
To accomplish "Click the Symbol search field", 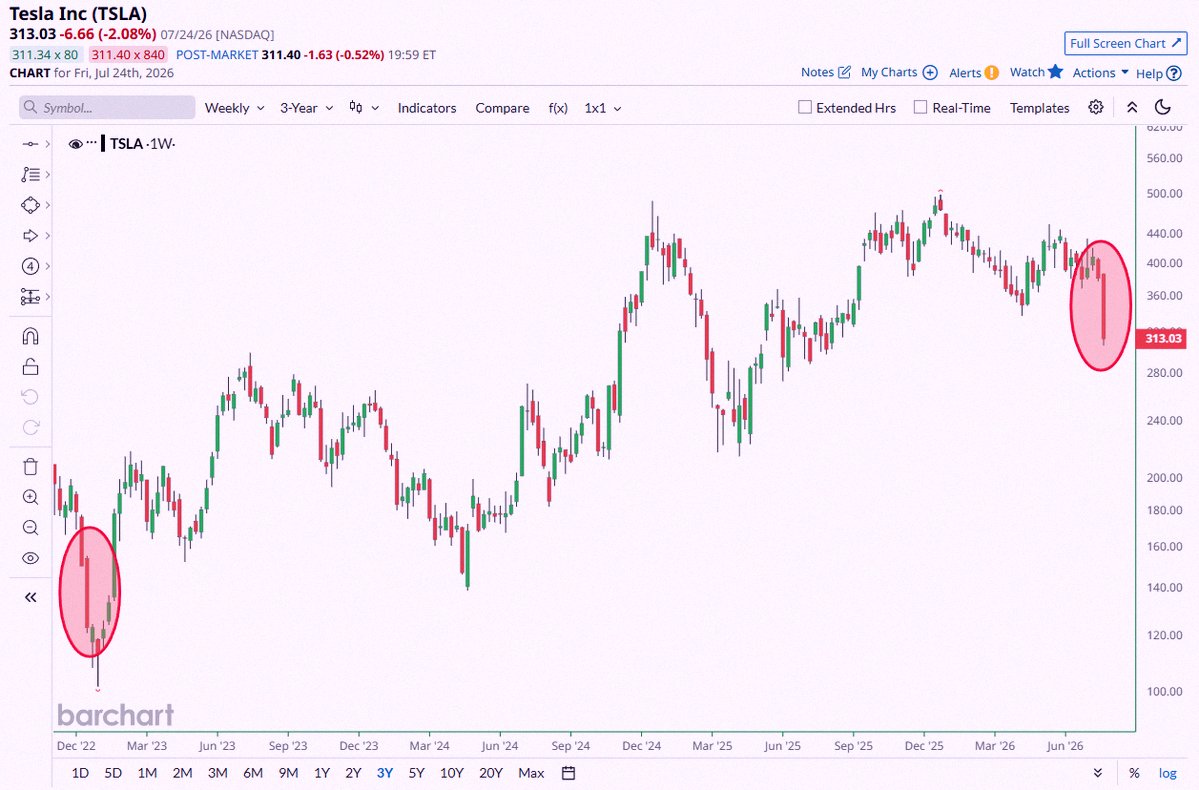I will point(107,108).
